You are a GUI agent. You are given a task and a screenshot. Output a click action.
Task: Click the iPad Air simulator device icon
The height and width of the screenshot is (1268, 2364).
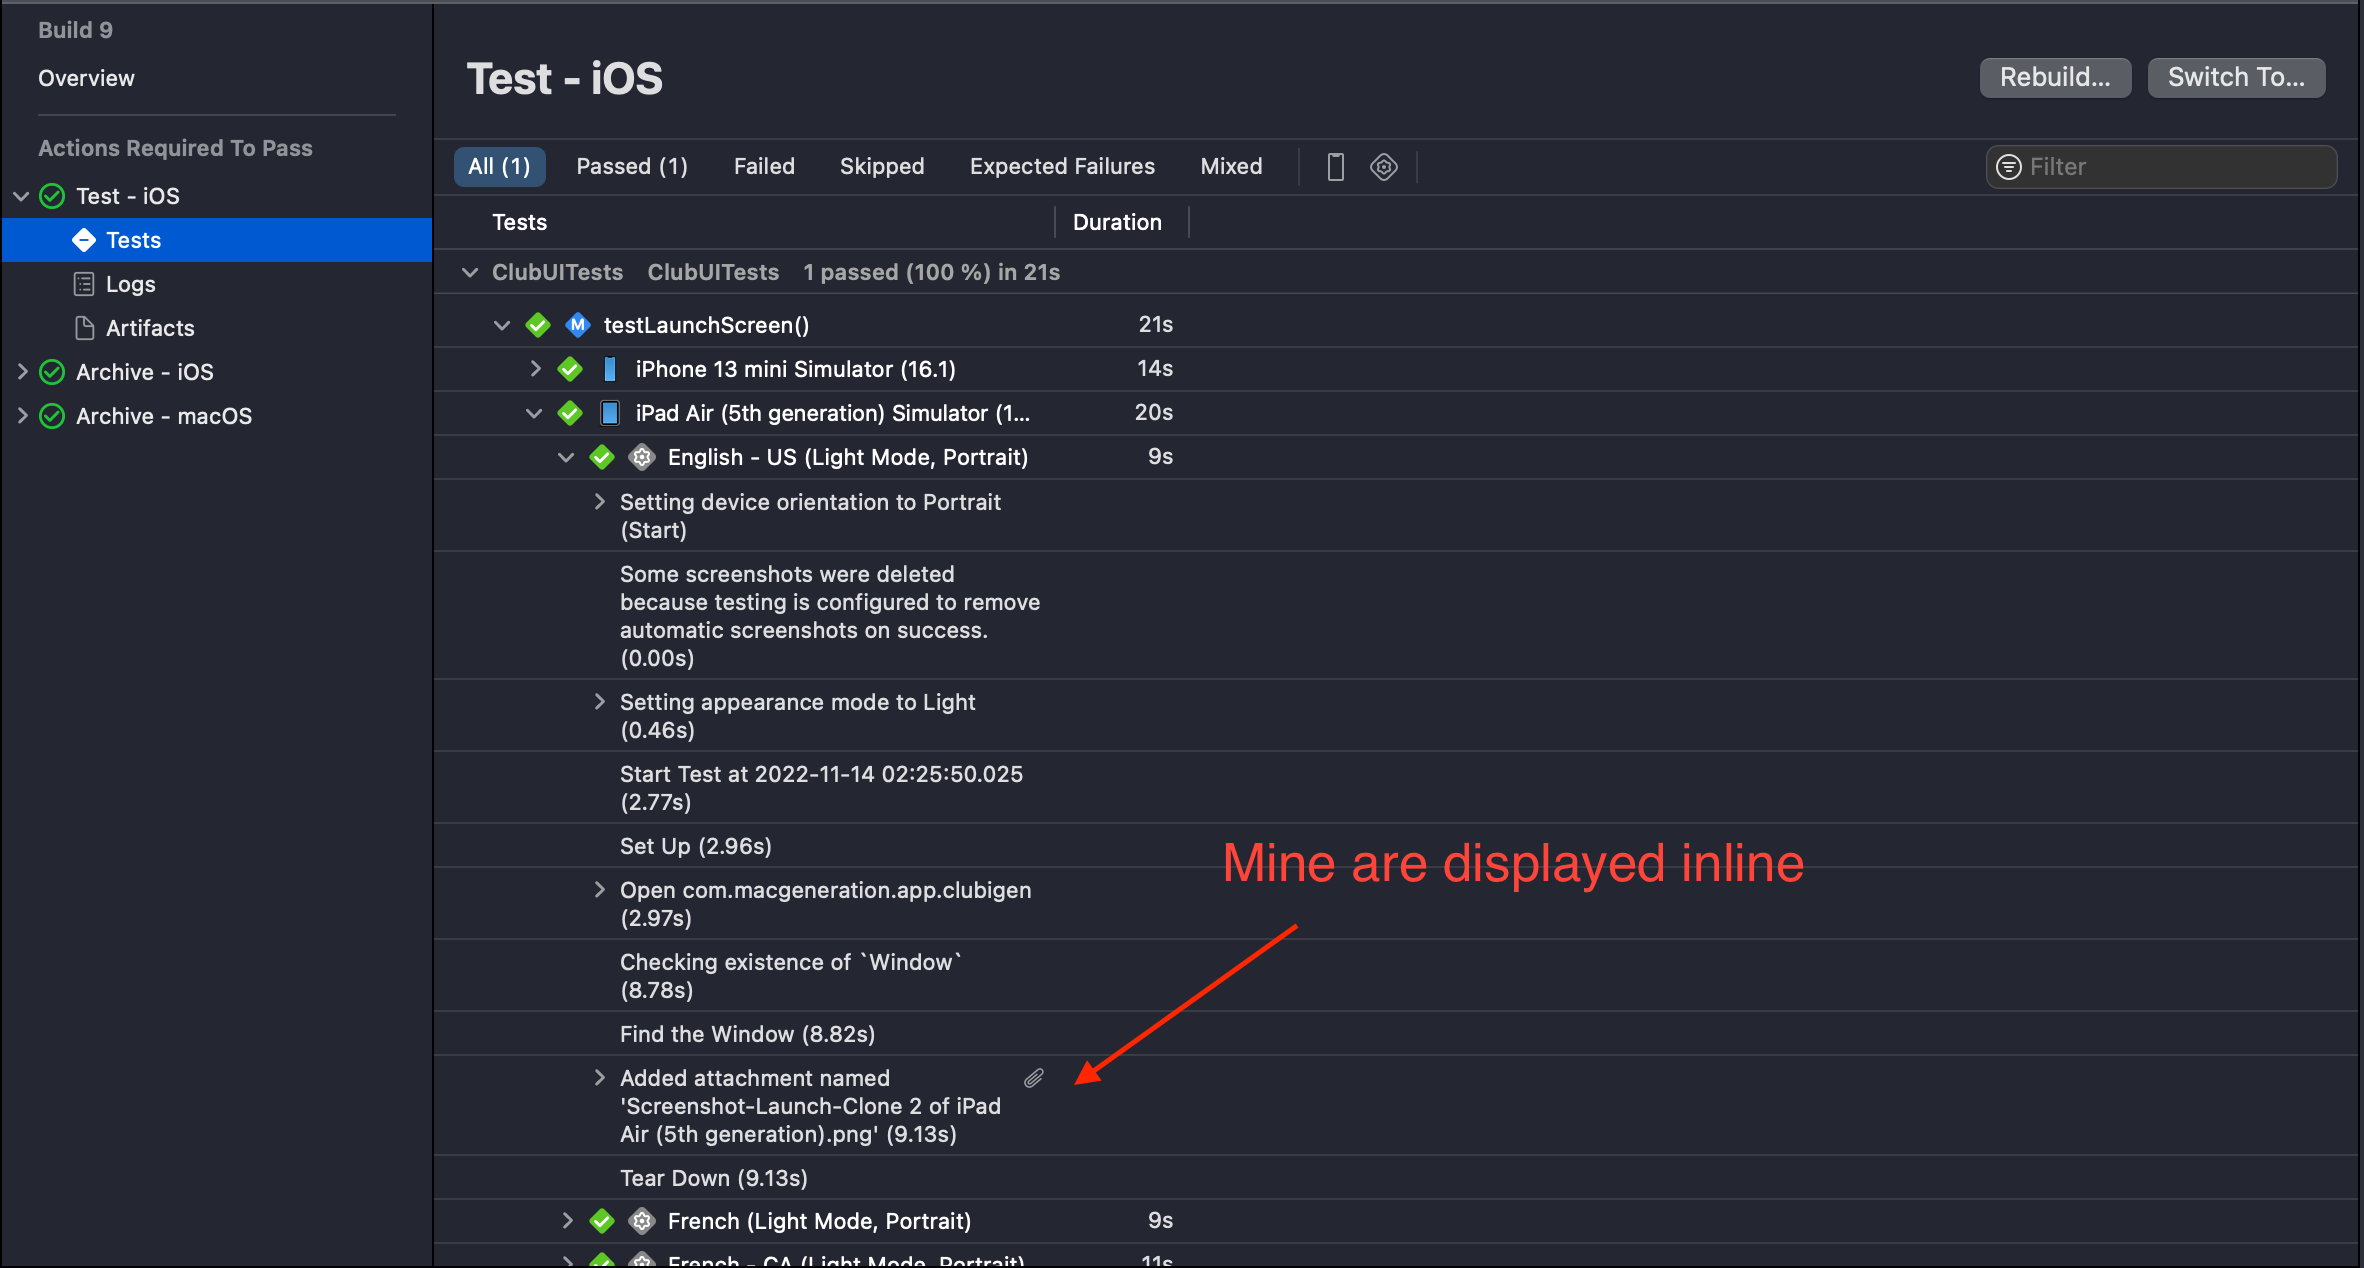click(x=609, y=413)
